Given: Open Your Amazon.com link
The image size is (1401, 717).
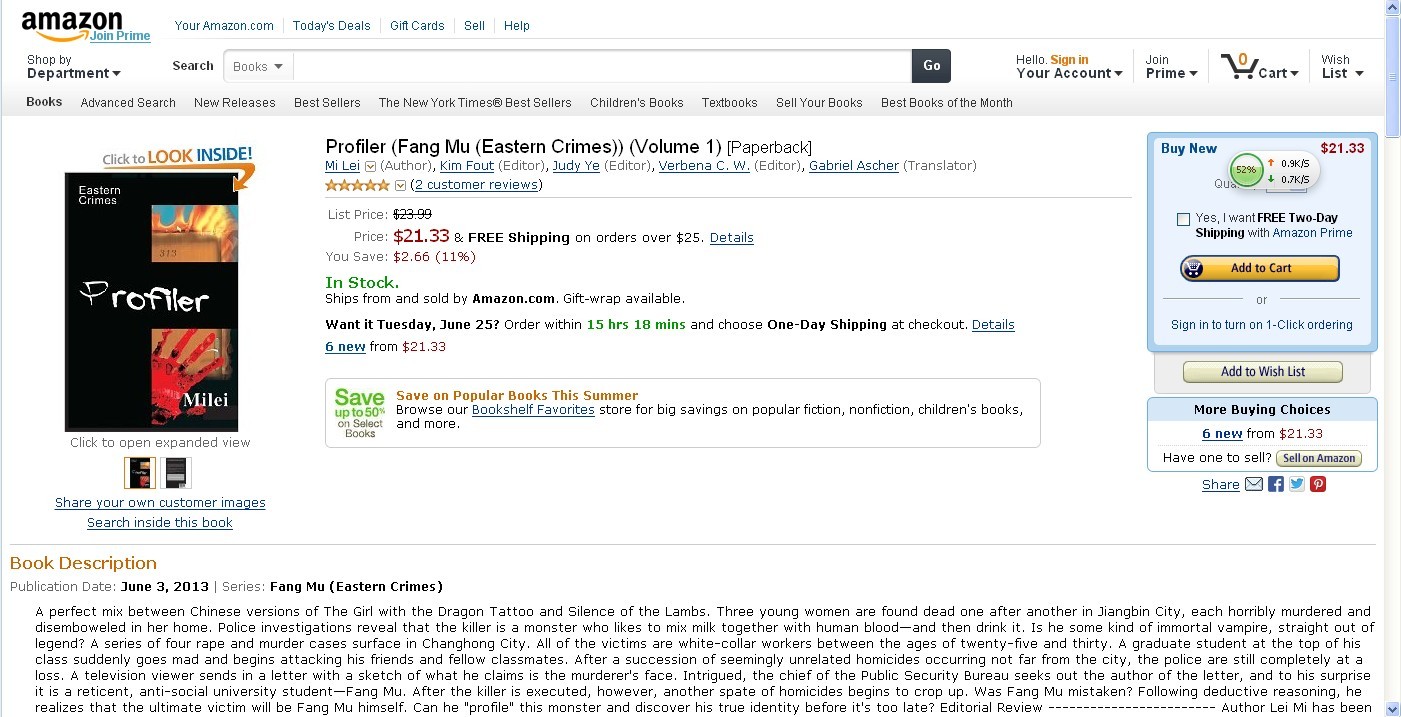Looking at the screenshot, I should tap(224, 26).
